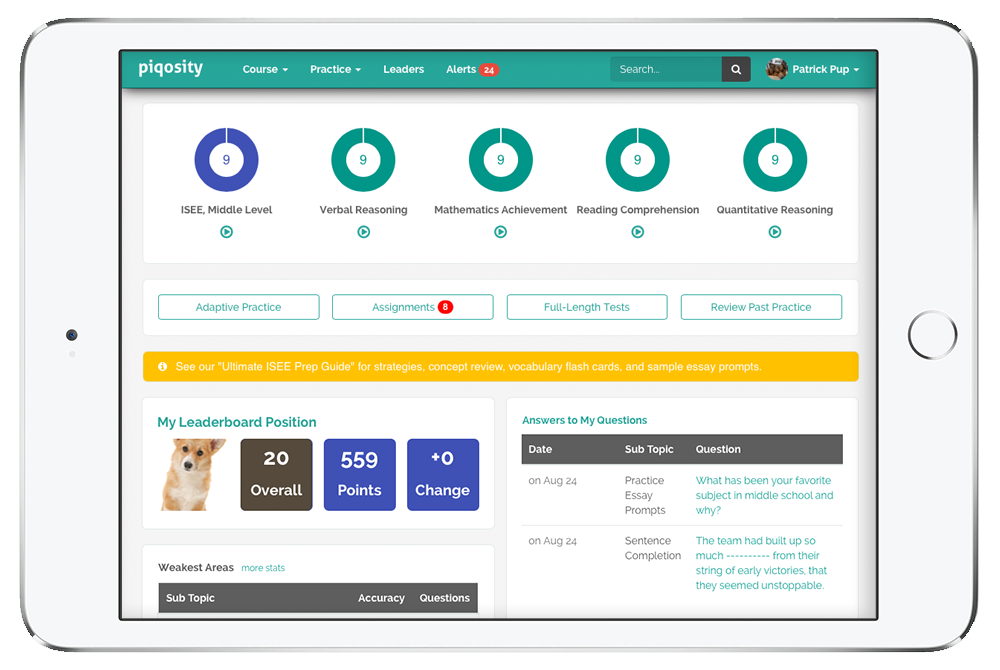The height and width of the screenshot is (670, 1000).
Task: Open the Patrick Pup user menu
Action: click(x=825, y=70)
